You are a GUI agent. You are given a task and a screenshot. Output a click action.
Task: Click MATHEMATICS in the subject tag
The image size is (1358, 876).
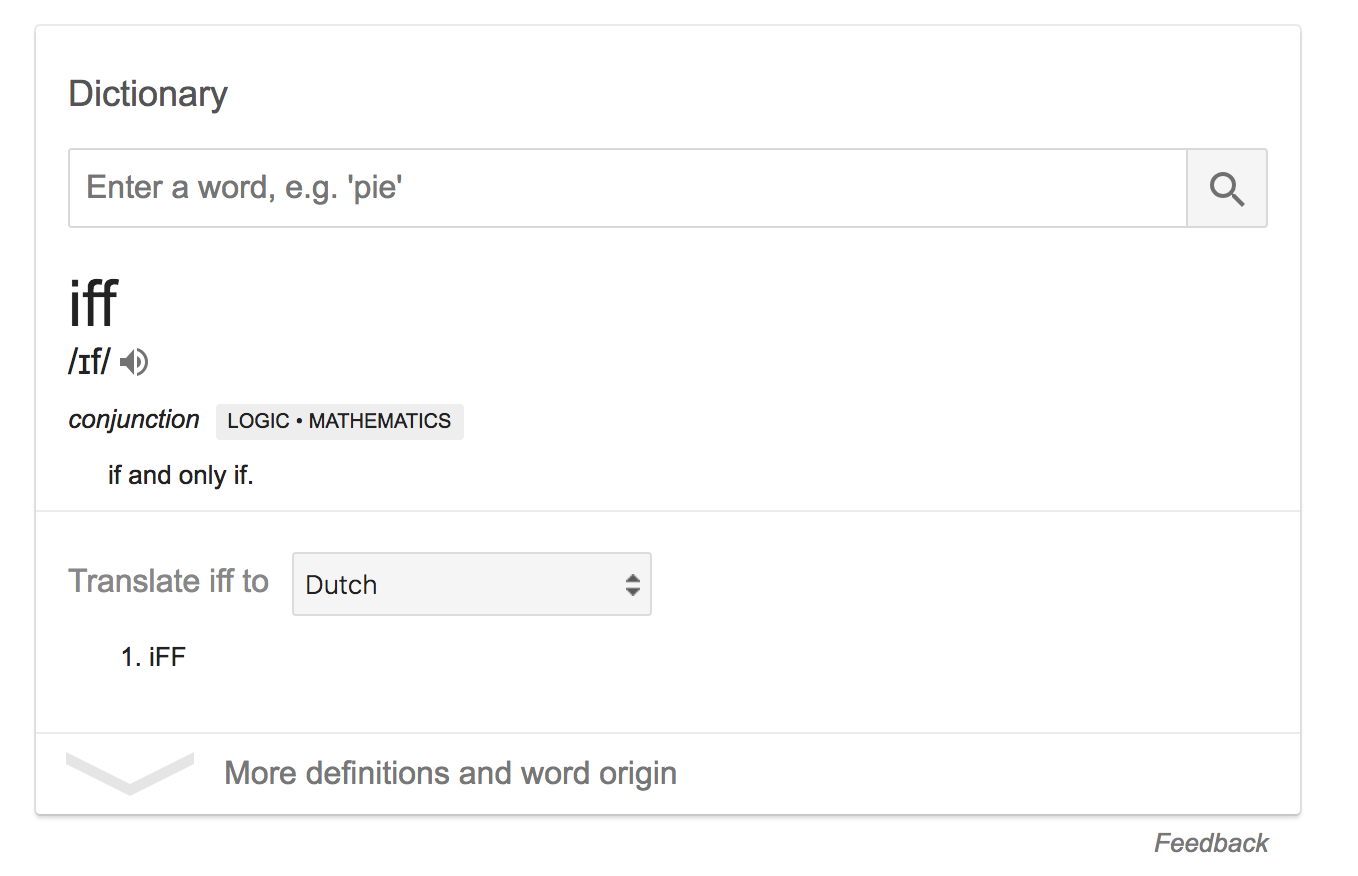click(380, 421)
